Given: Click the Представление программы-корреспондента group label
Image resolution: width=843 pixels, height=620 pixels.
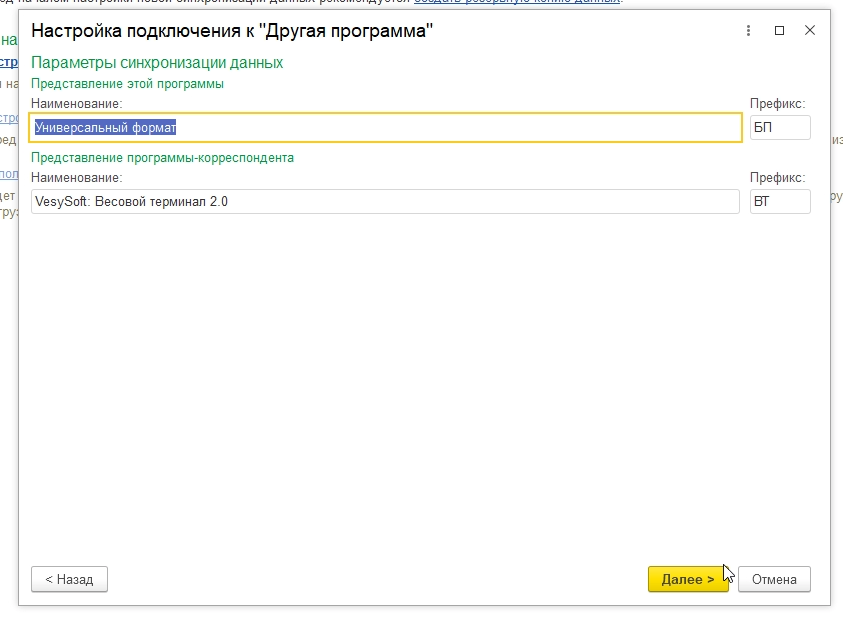Looking at the screenshot, I should [x=162, y=158].
